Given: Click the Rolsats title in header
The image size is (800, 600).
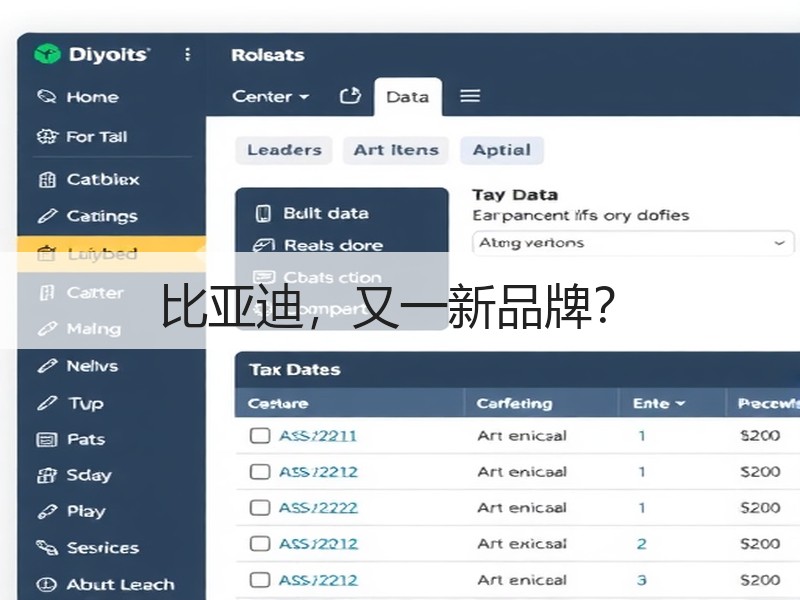Looking at the screenshot, I should pos(268,55).
